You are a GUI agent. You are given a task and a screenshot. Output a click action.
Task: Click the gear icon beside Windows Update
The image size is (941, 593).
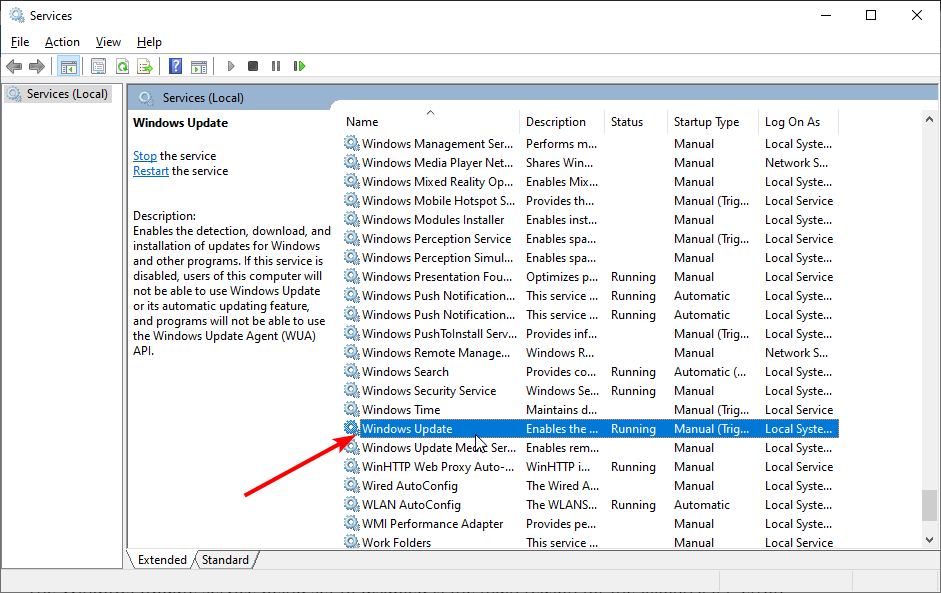coord(351,428)
